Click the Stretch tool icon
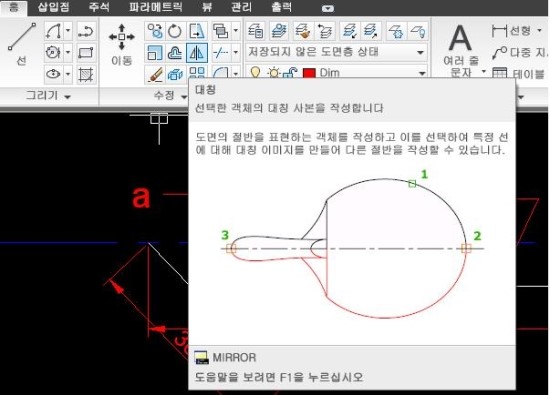Viewport: 550px width, 395px height. click(197, 31)
